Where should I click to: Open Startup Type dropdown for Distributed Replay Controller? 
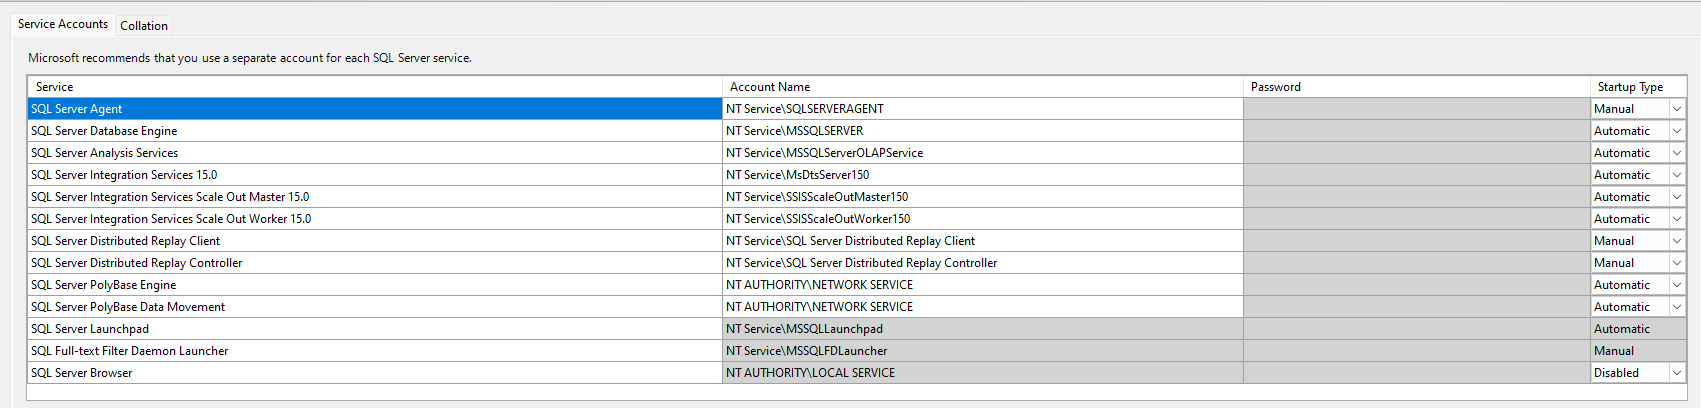pyautogui.click(x=1677, y=263)
